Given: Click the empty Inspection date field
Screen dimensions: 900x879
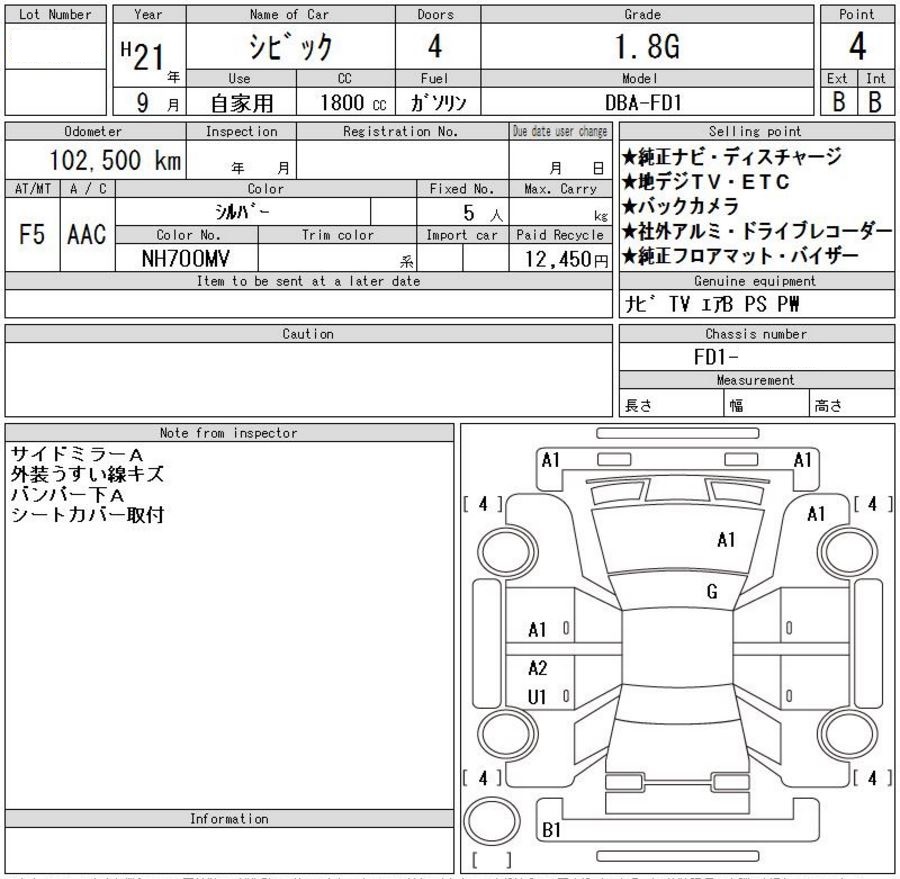Looking at the screenshot, I should tap(241, 160).
